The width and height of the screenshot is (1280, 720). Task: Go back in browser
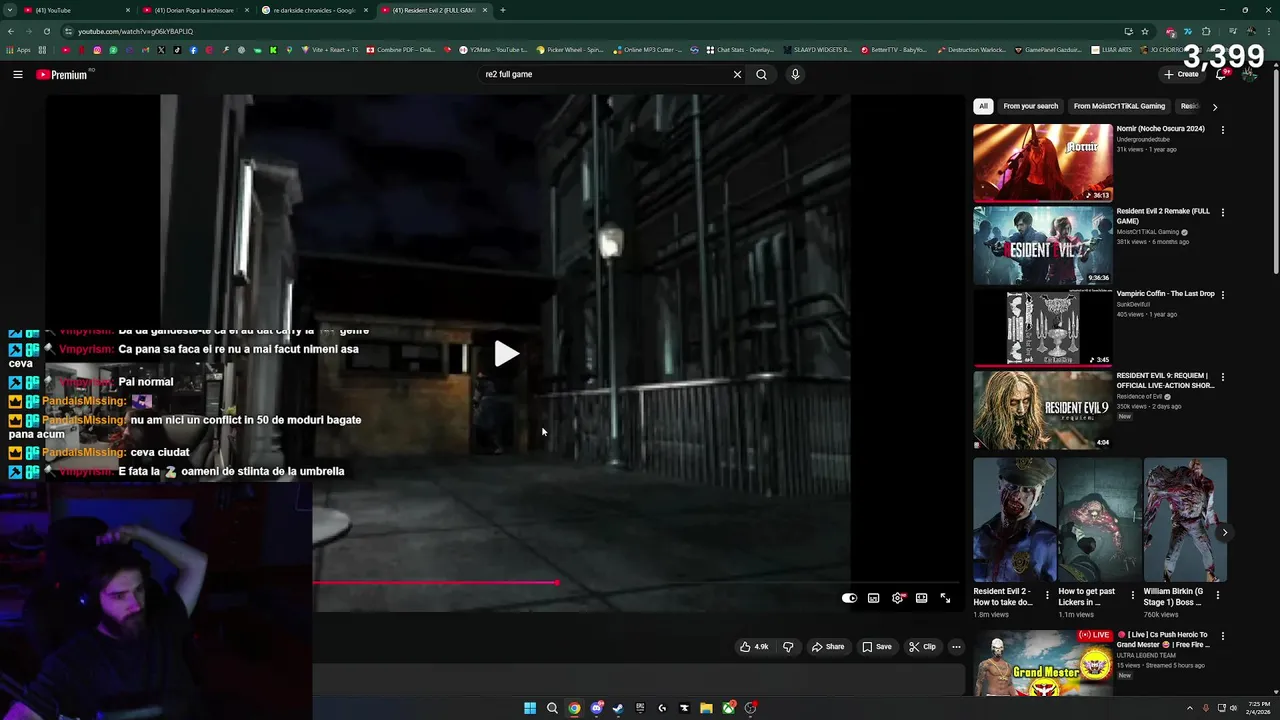pyautogui.click(x=11, y=31)
